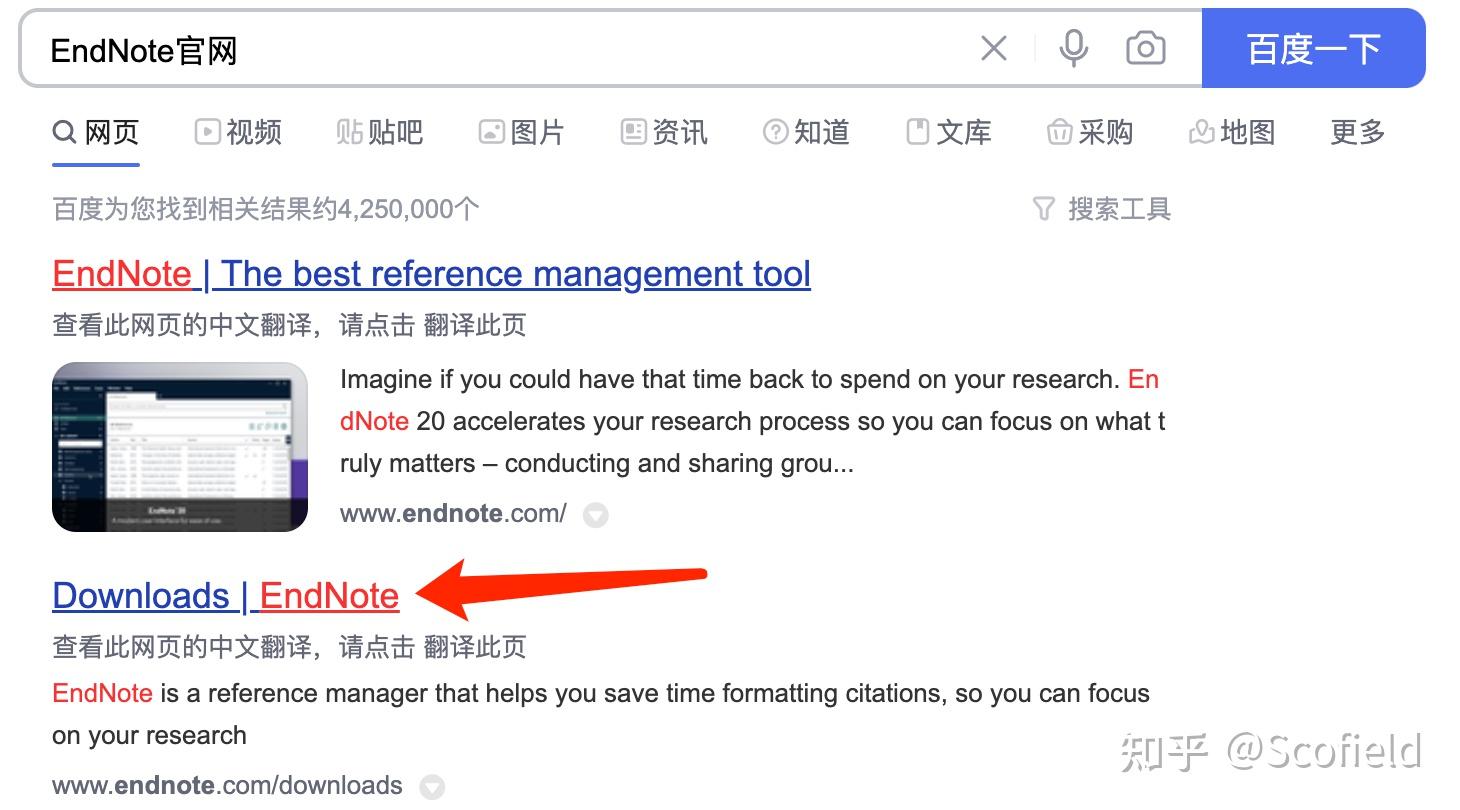
Task: Click the 百度一下 search button
Action: pyautogui.click(x=1313, y=48)
